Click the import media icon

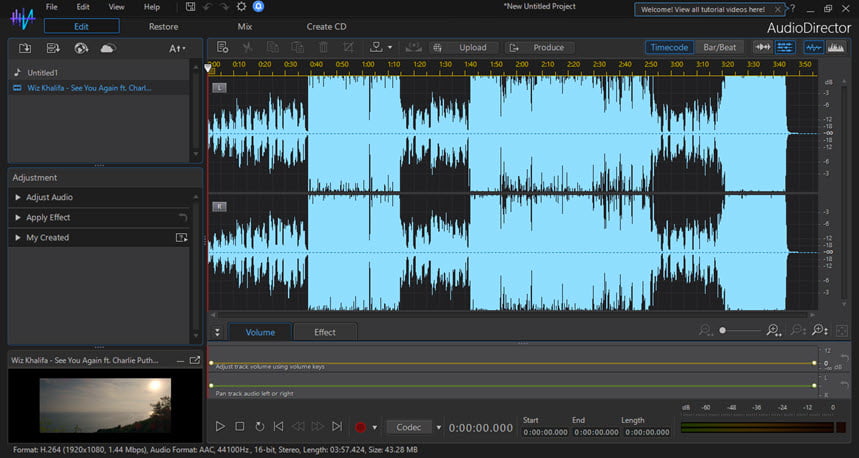tap(25, 48)
